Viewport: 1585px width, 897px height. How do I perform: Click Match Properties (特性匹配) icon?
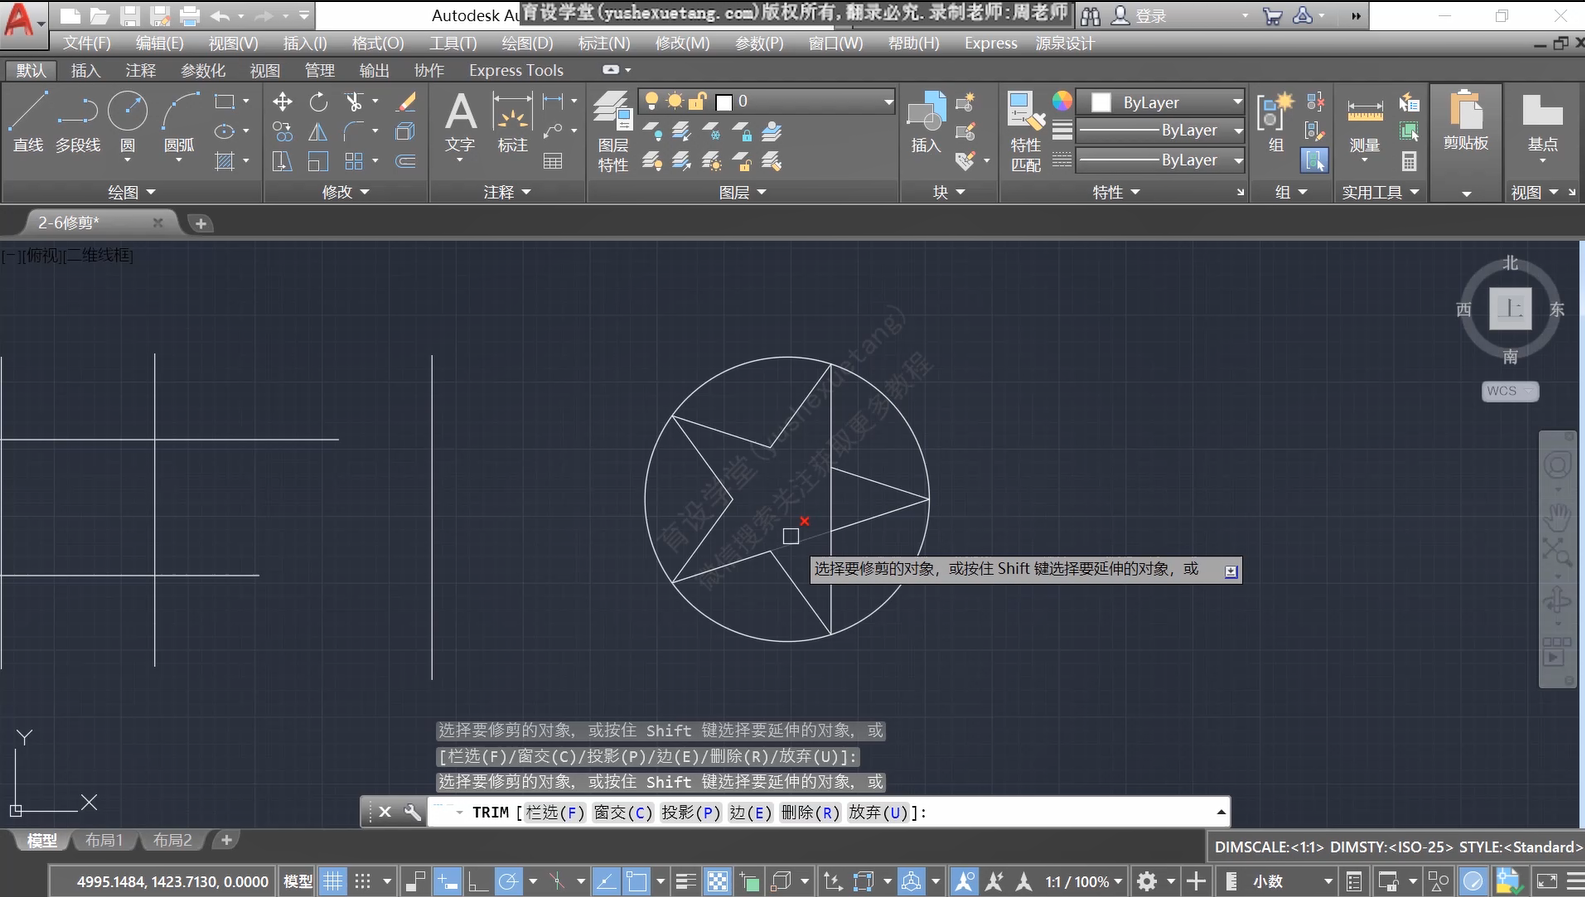point(1026,131)
